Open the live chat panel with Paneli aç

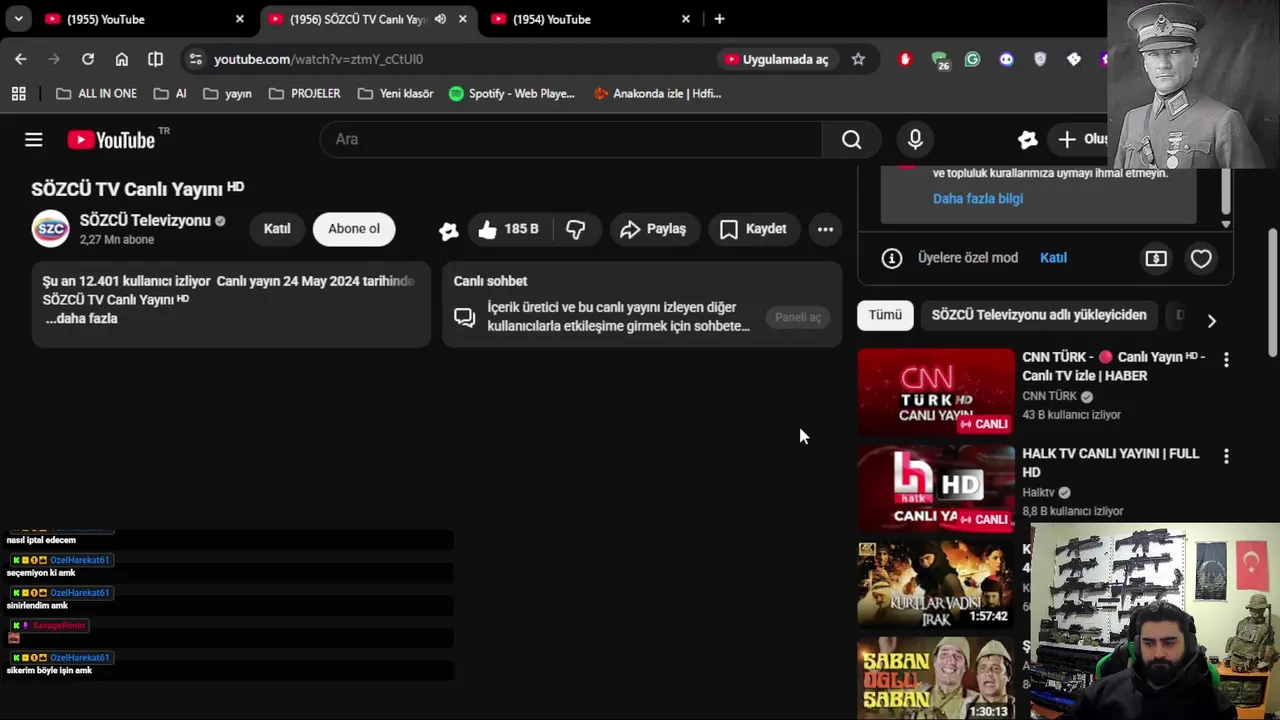(x=798, y=317)
